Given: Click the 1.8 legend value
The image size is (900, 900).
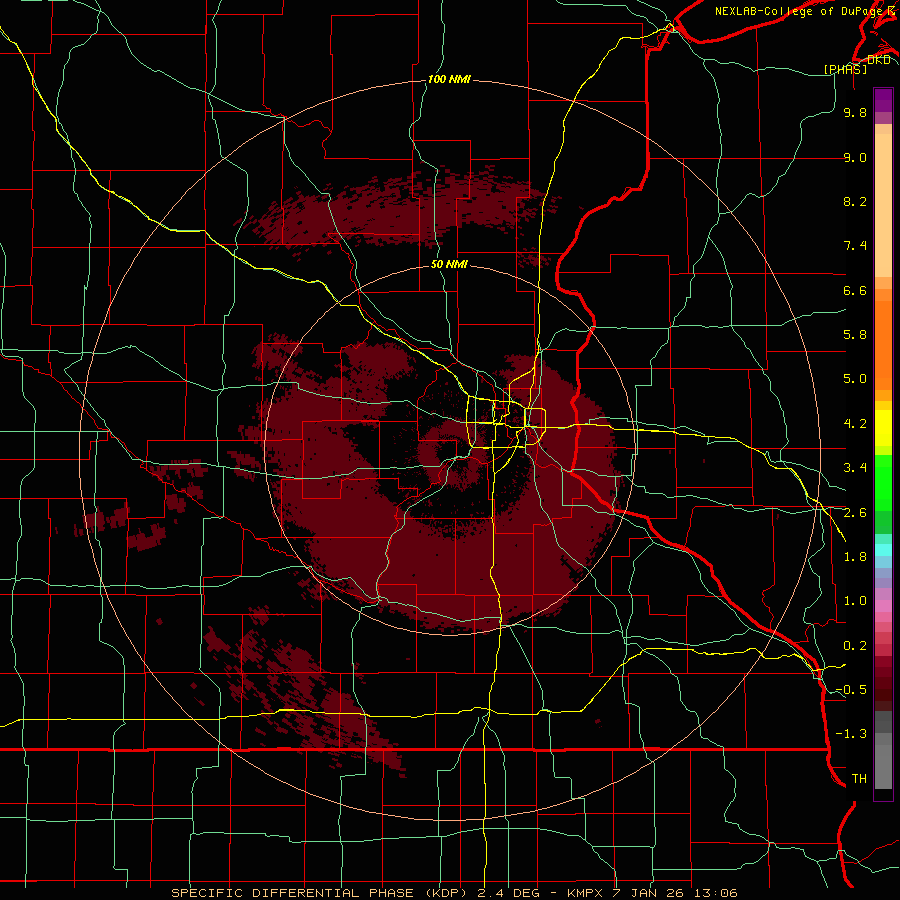Looking at the screenshot, I should [x=855, y=557].
